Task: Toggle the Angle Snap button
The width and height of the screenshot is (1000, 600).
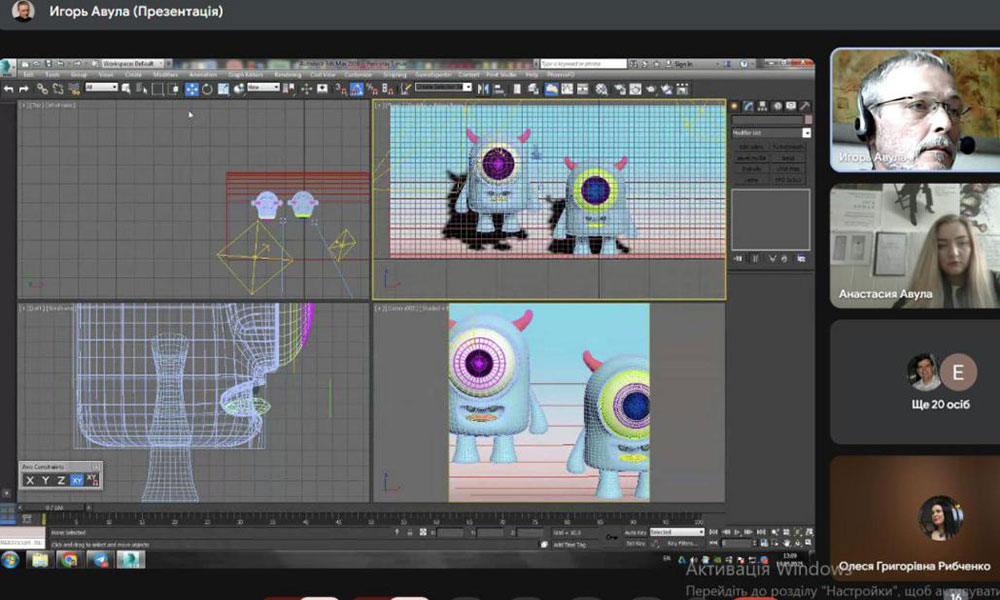Action: coord(357,89)
